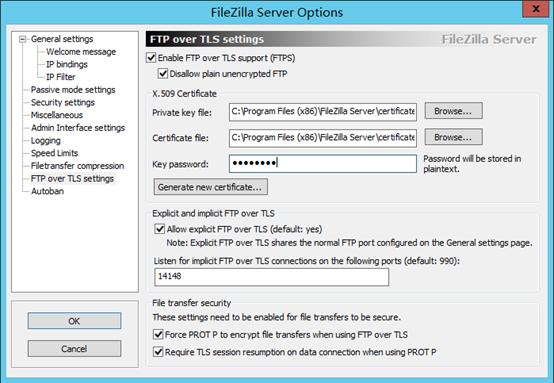
Task: Click Generate new certificate button
Action: coord(211,187)
